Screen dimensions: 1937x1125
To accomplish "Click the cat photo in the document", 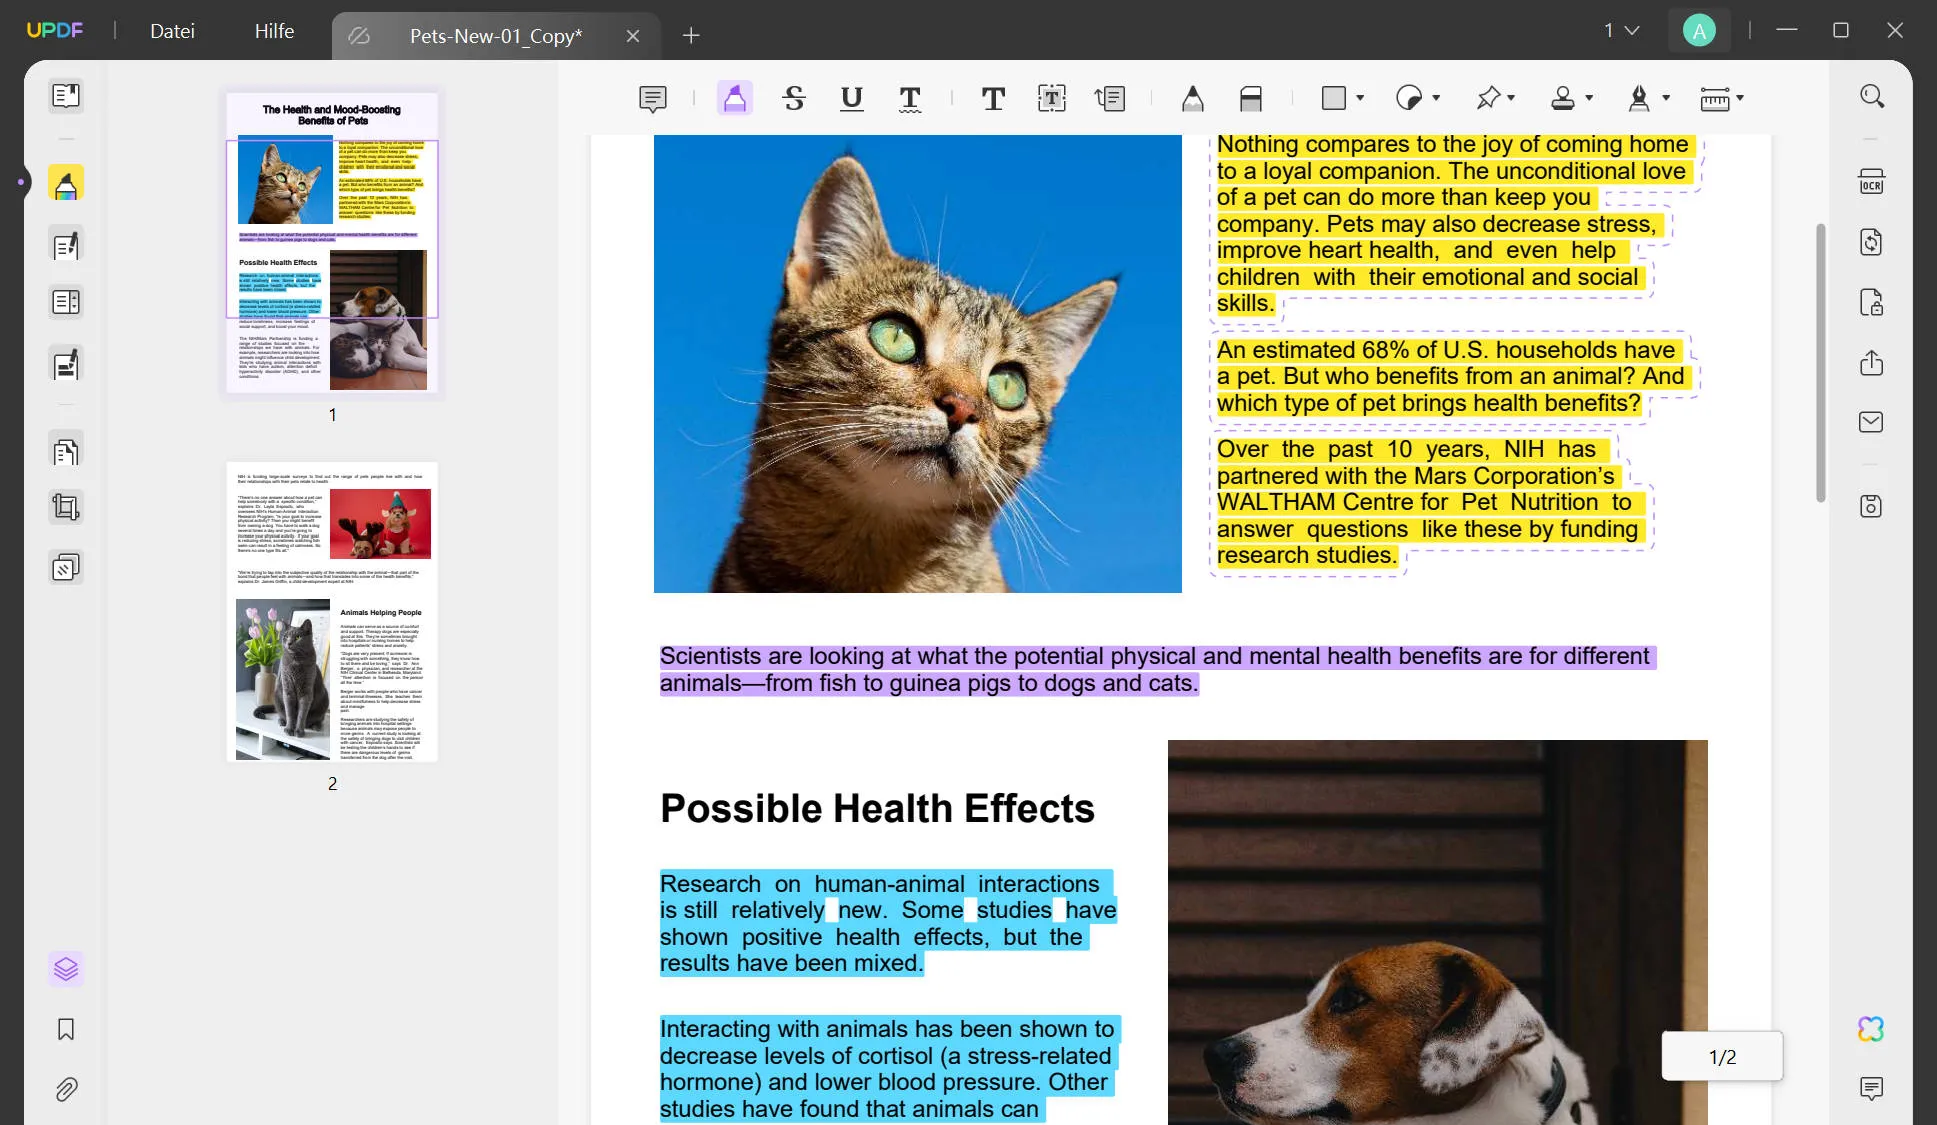I will (x=917, y=364).
